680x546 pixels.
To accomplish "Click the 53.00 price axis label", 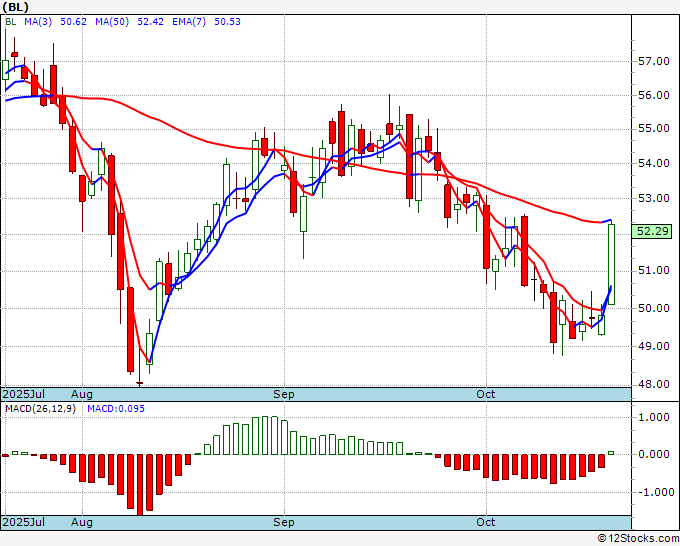I will (x=654, y=199).
